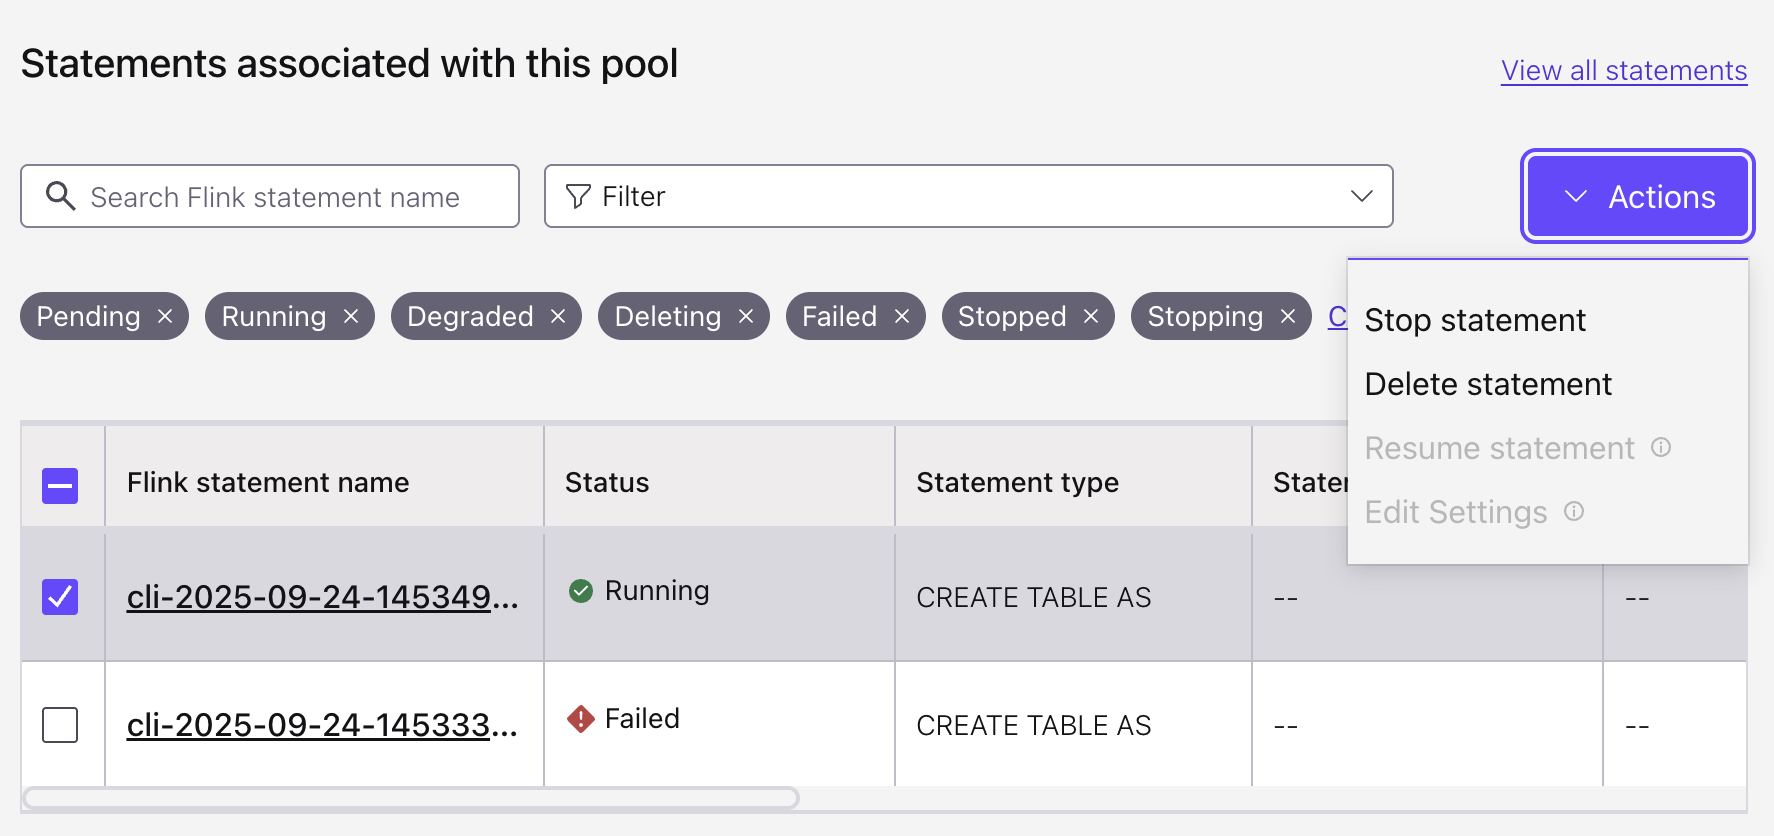
Task: Remove the Deleting filter chip
Action: (746, 316)
